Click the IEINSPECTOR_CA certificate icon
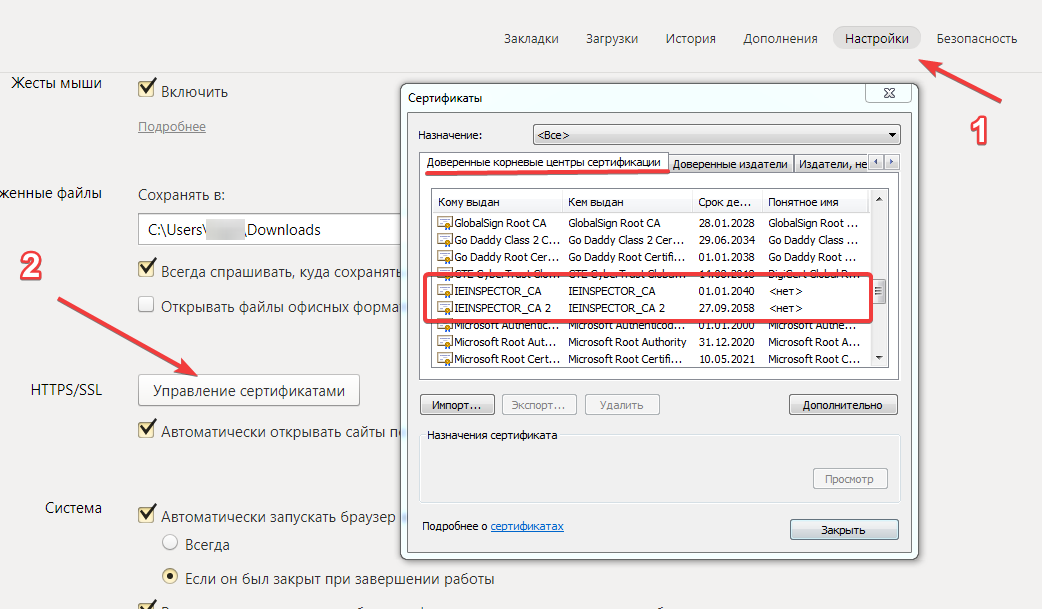The image size is (1042, 609). [x=445, y=291]
